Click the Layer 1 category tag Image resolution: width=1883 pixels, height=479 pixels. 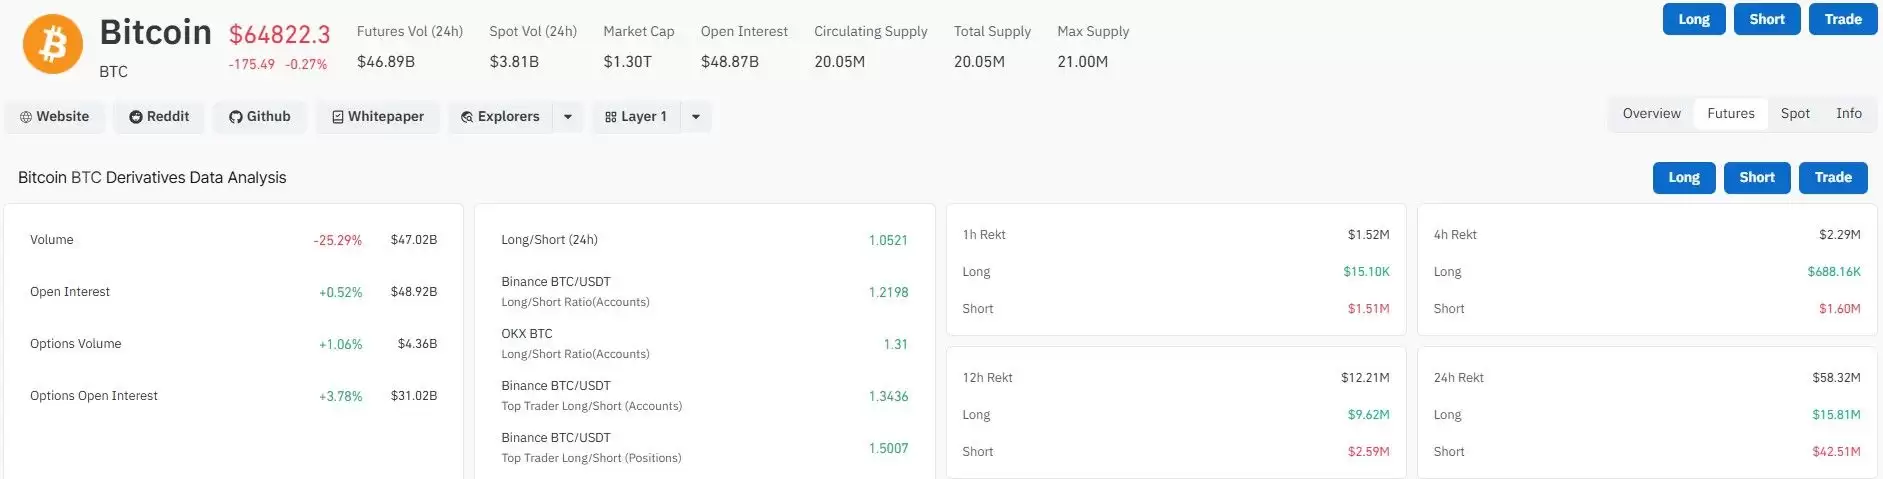pyautogui.click(x=636, y=117)
